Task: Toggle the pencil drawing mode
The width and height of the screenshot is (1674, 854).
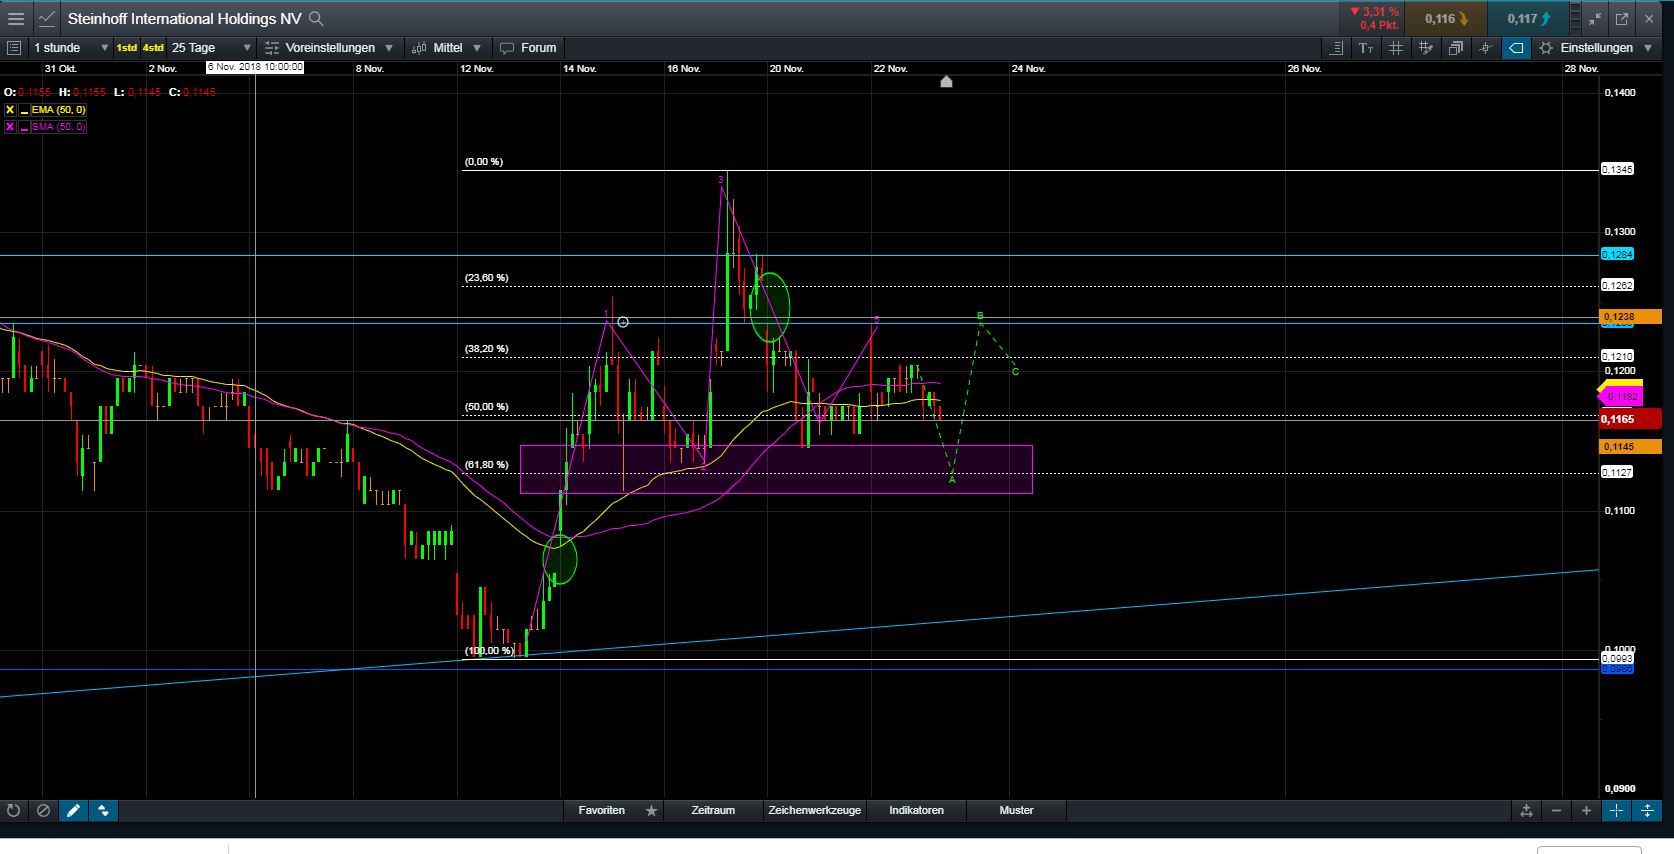Action: pos(73,811)
